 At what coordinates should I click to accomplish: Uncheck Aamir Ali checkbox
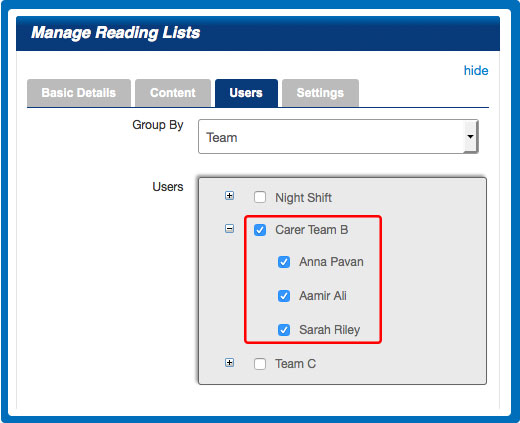coord(284,296)
